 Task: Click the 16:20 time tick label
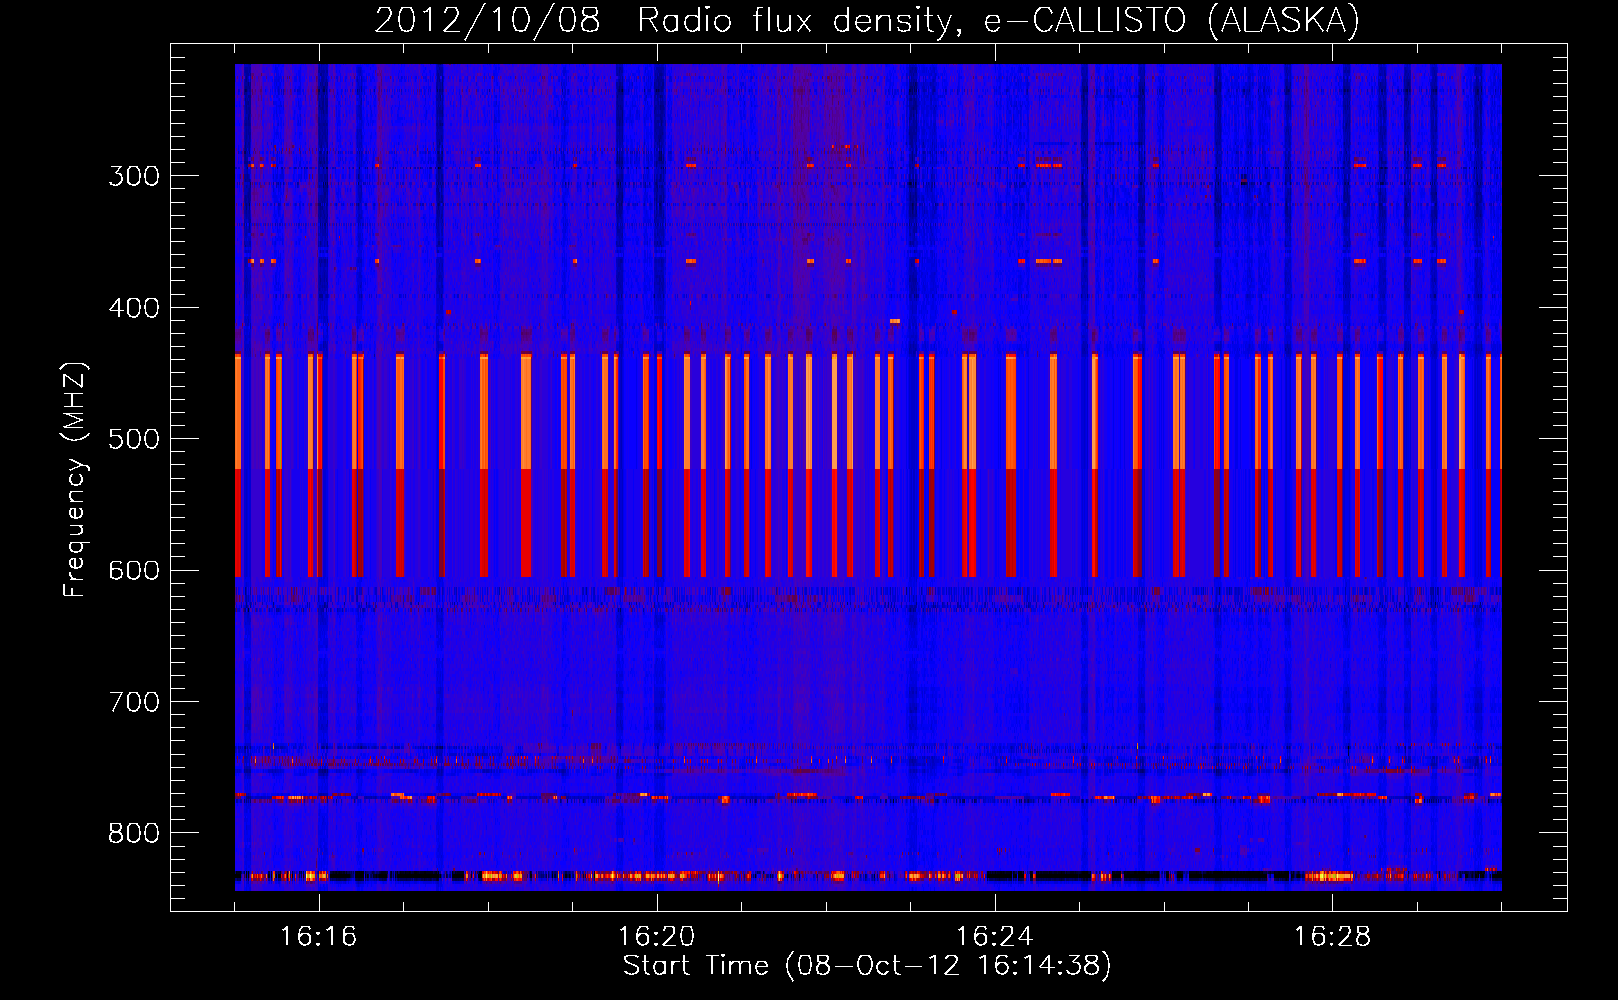pyautogui.click(x=656, y=937)
